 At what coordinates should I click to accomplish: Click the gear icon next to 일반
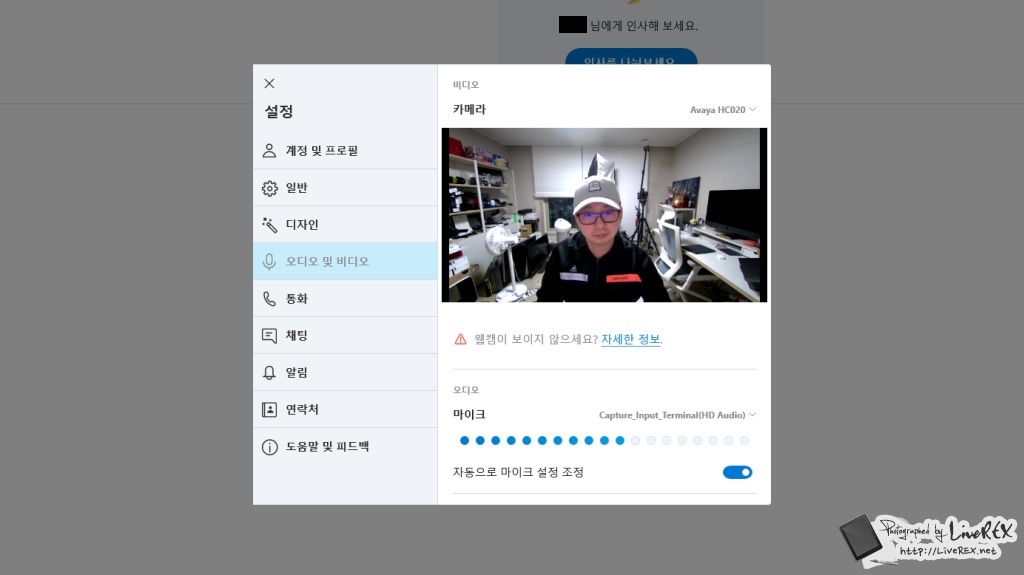270,188
